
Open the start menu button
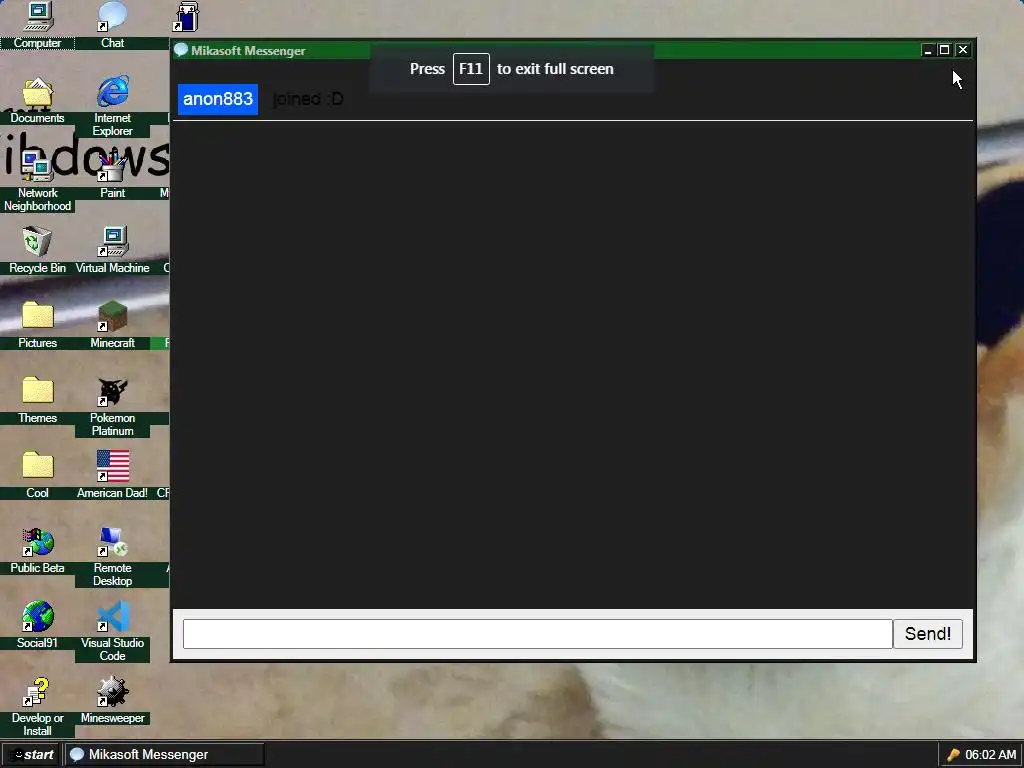pos(31,755)
